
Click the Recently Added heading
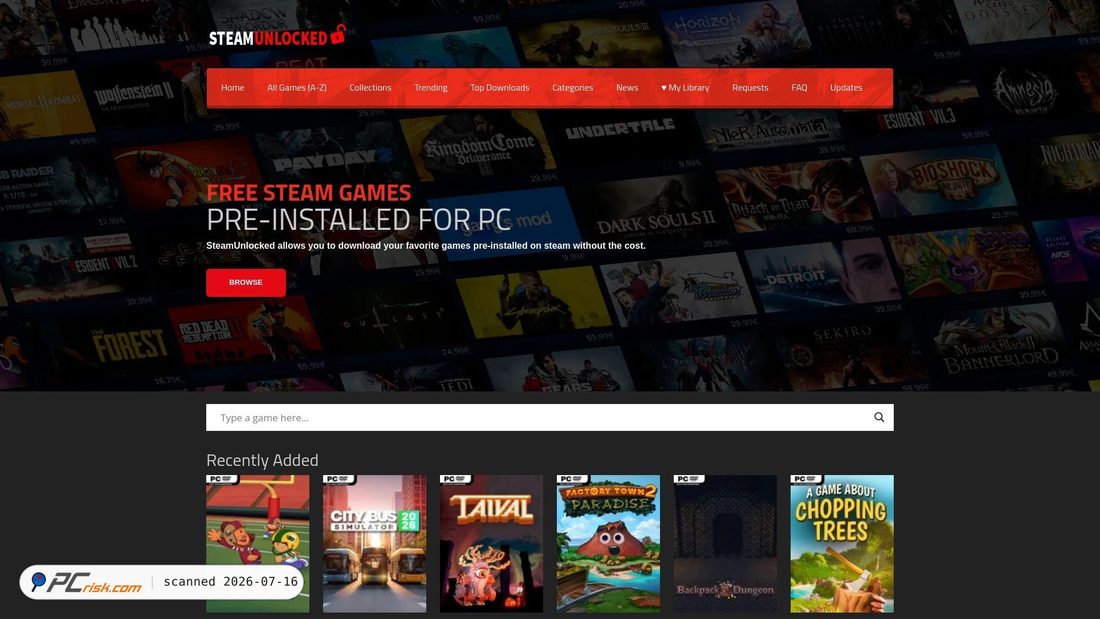point(262,460)
